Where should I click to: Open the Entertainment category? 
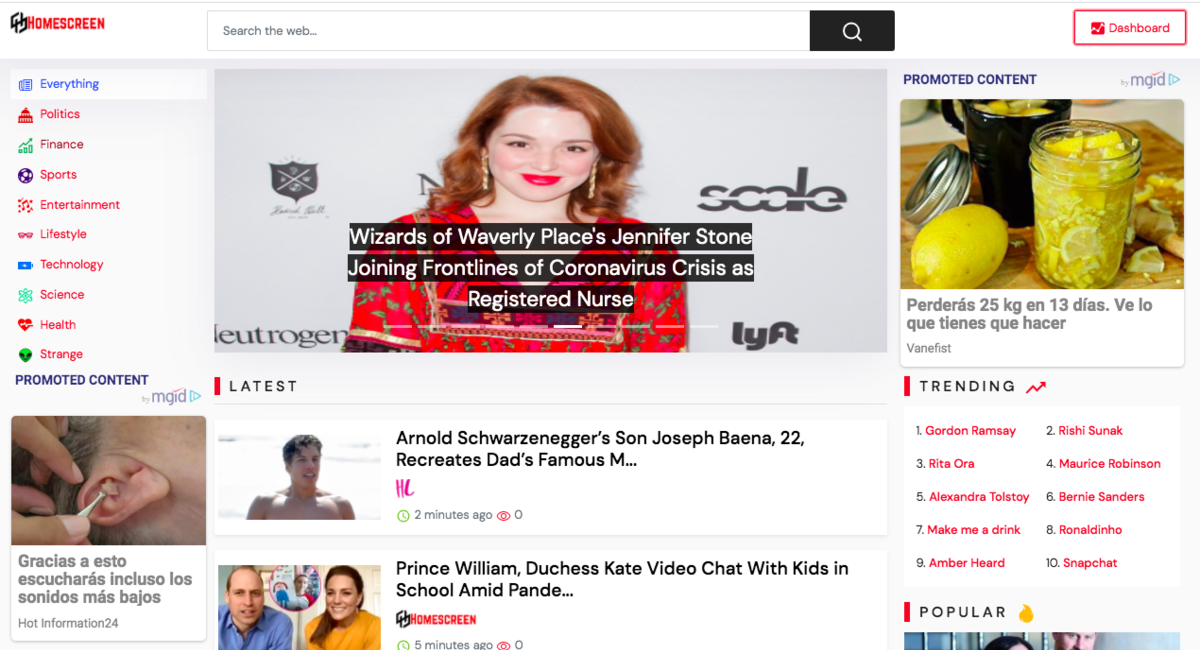click(x=79, y=205)
